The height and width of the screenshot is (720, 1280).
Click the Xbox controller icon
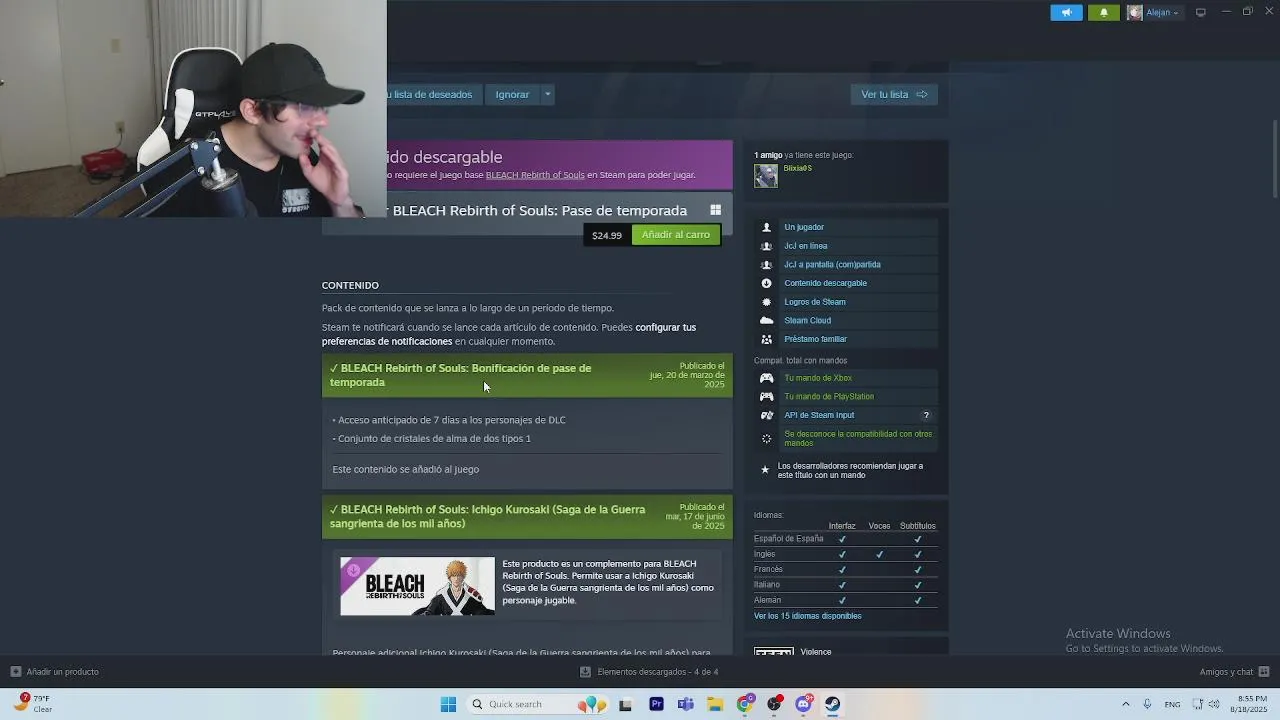[x=766, y=378]
